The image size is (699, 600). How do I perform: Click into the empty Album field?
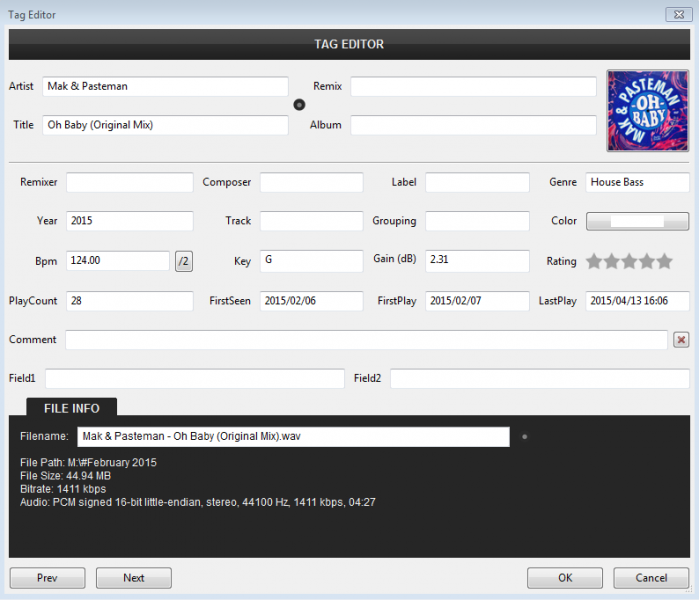pyautogui.click(x=473, y=125)
